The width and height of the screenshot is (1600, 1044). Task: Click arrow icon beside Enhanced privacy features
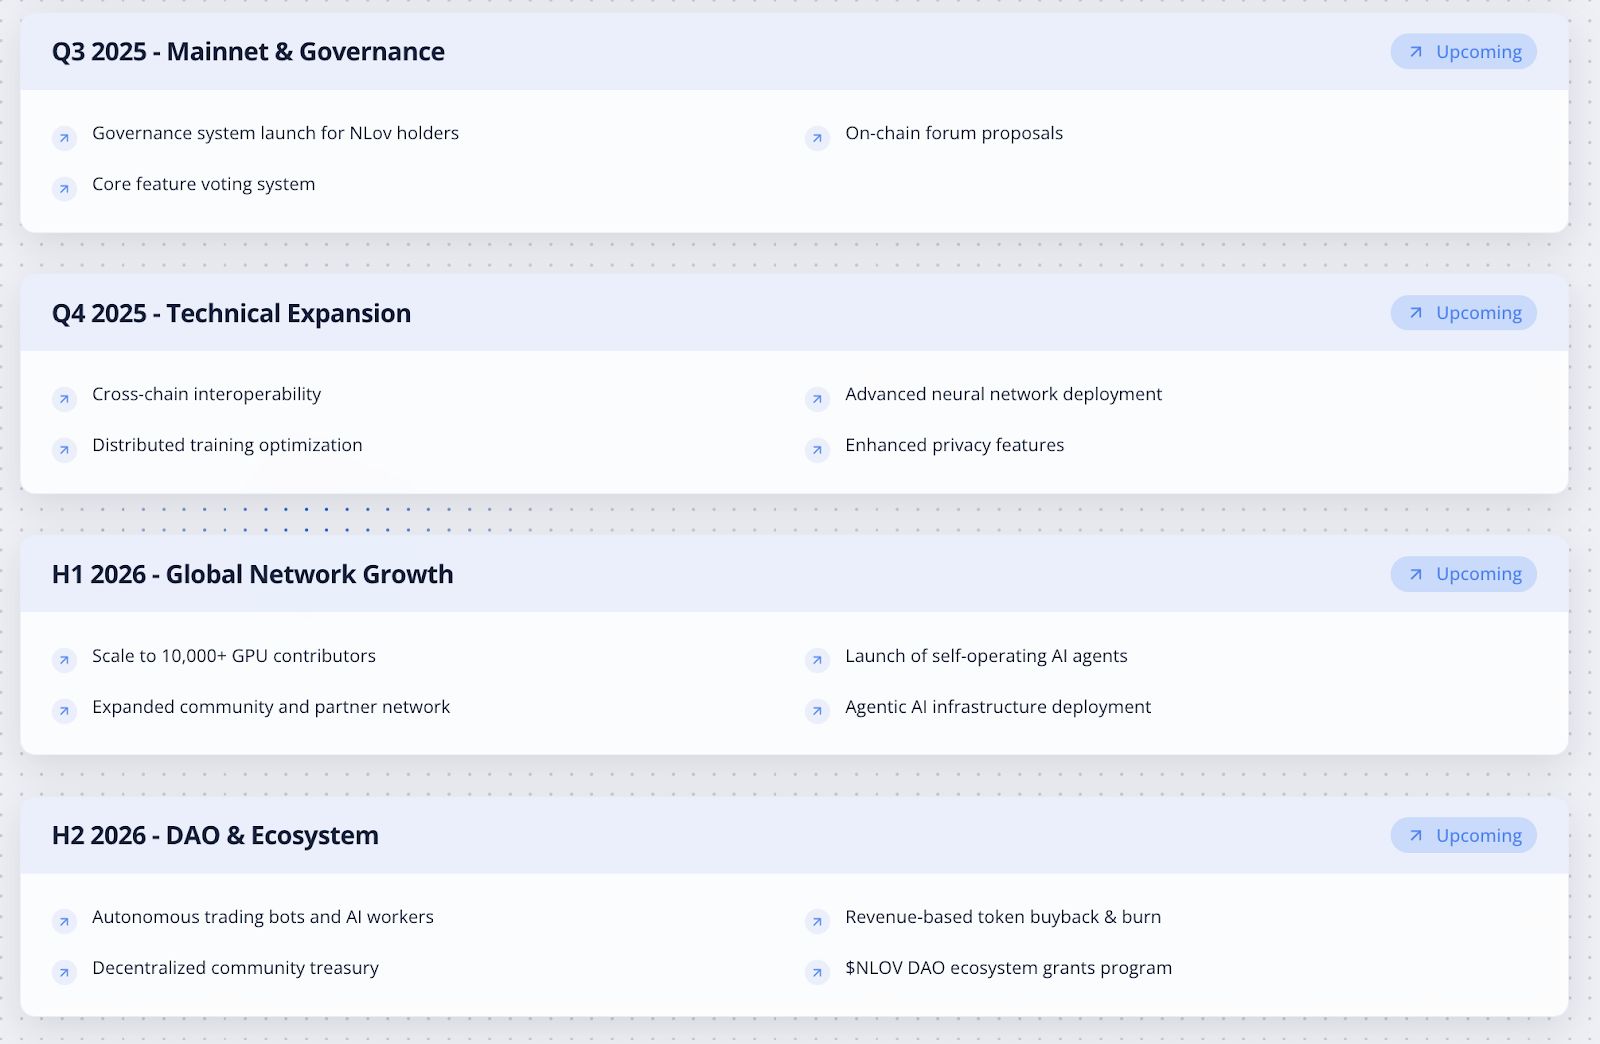(817, 450)
